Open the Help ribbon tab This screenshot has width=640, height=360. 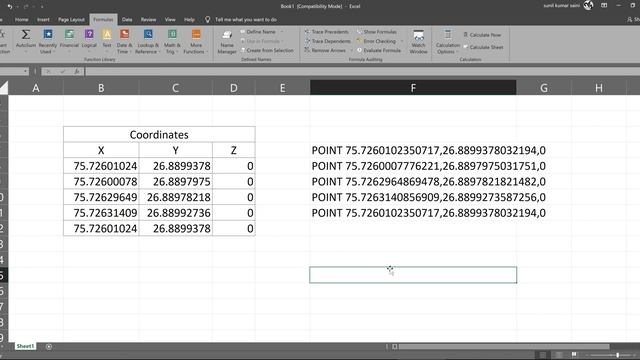coord(189,20)
